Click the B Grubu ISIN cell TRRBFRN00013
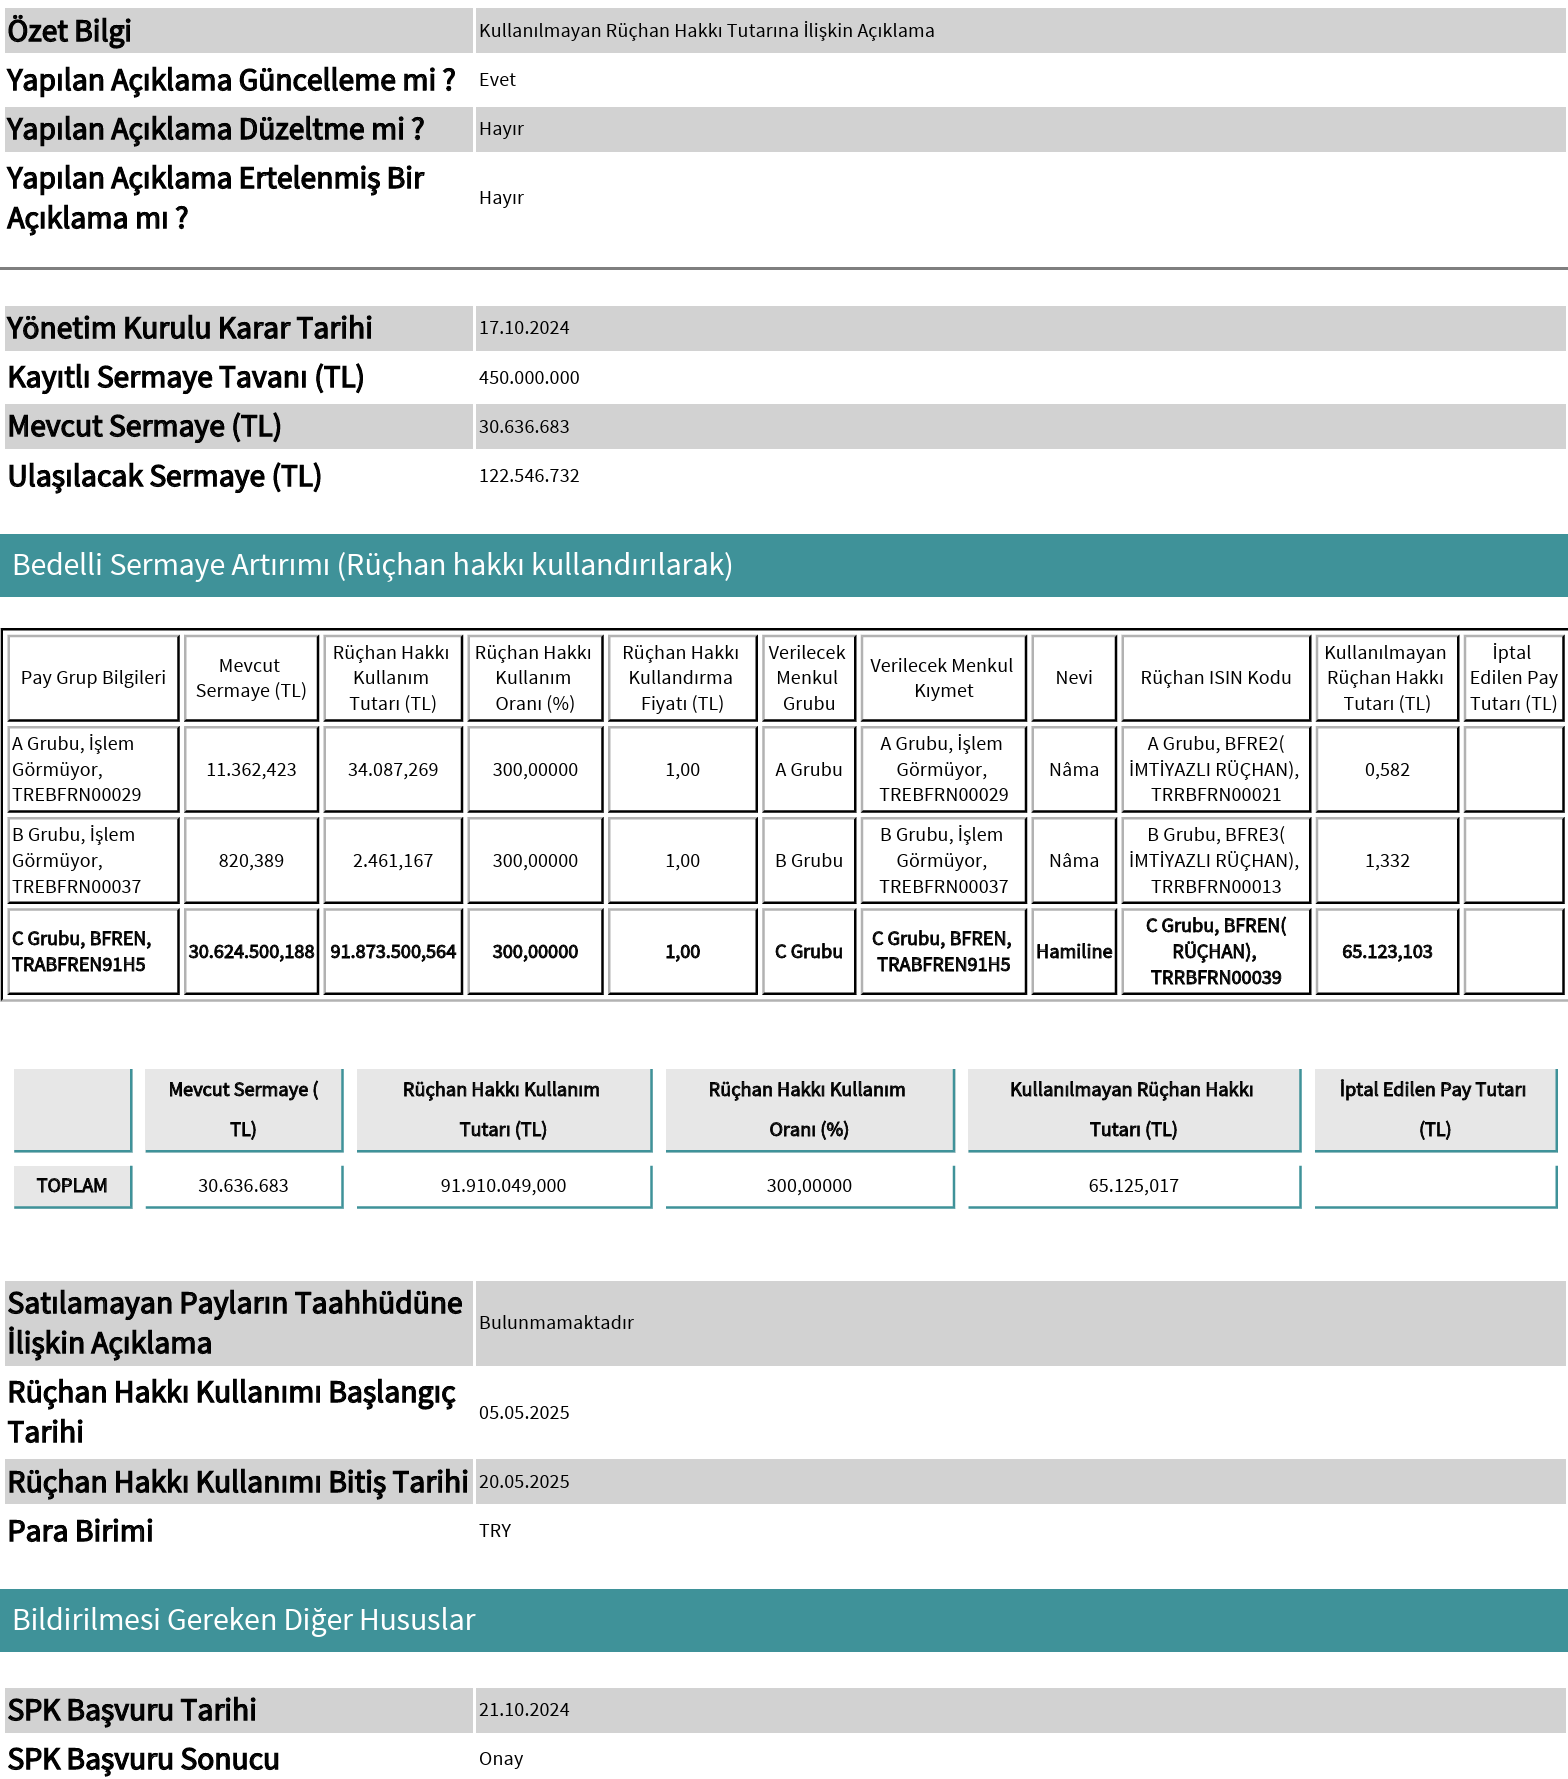 coord(1216,861)
